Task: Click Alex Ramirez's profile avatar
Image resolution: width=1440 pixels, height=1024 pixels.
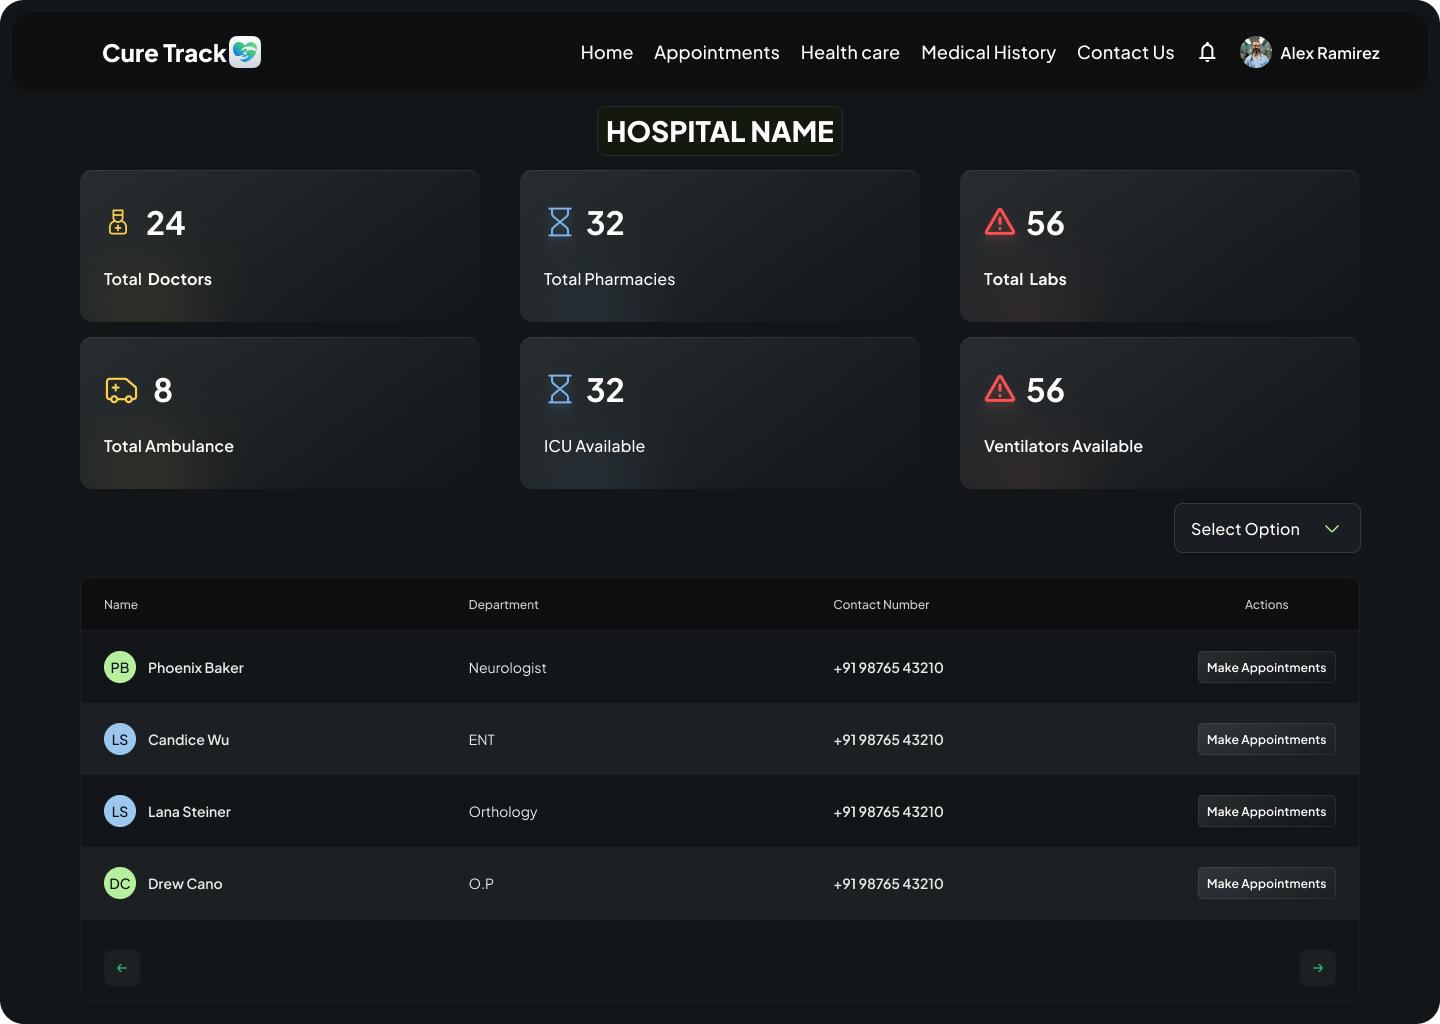Action: [x=1256, y=52]
